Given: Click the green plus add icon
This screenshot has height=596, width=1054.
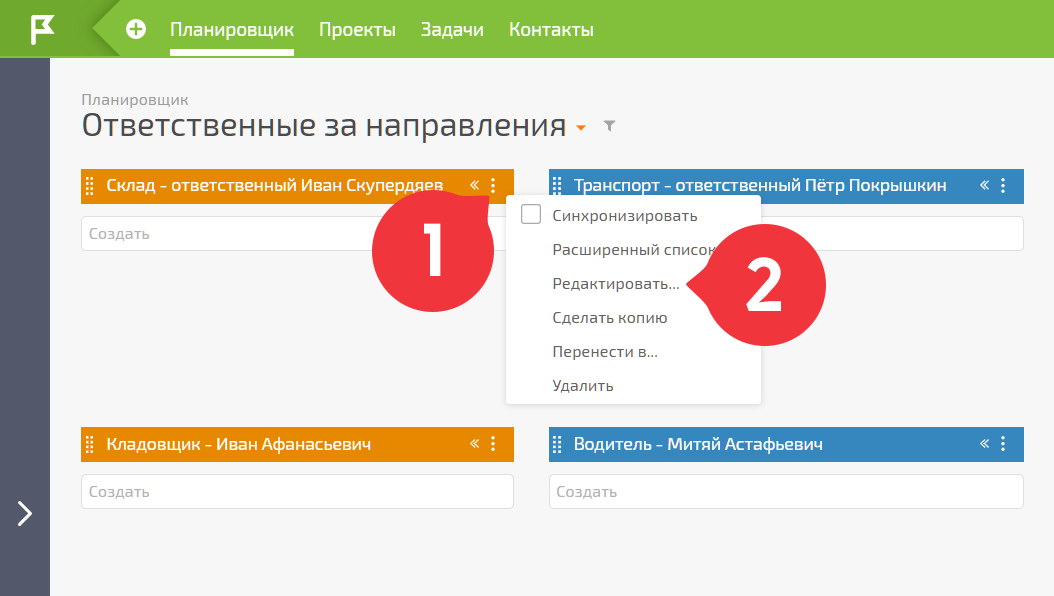Looking at the screenshot, I should tap(136, 29).
